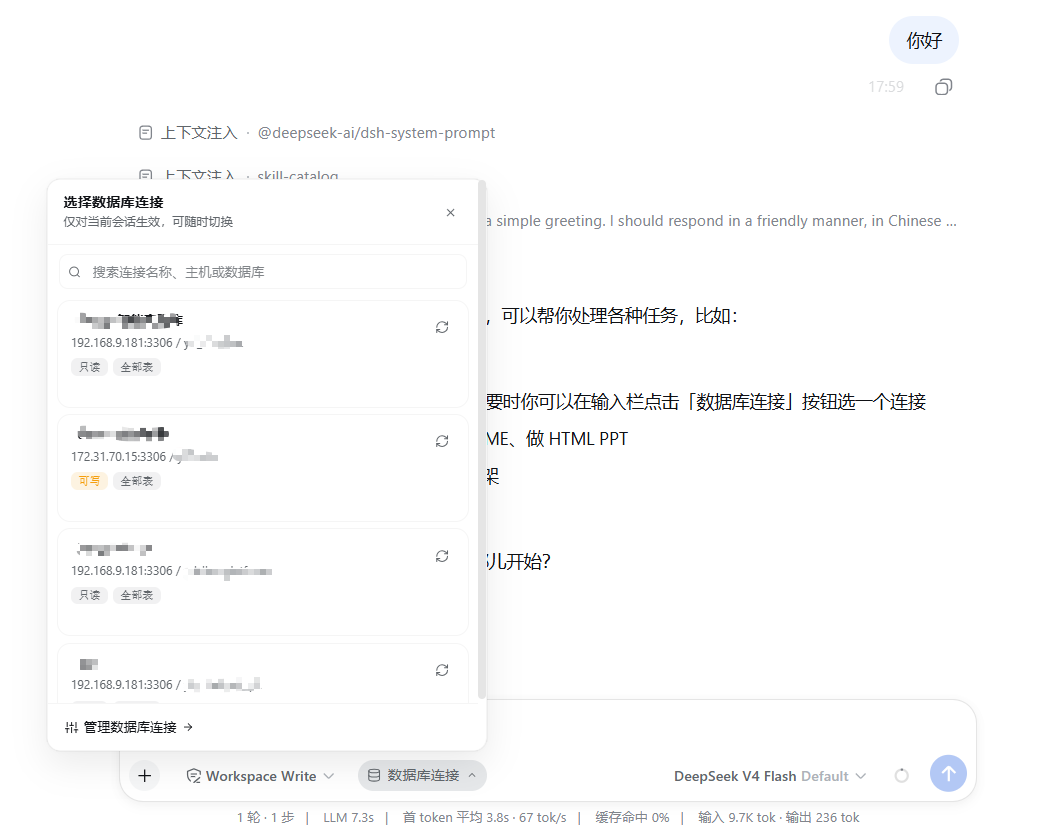Select the 172.31.70.15:3306 connection card

[x=263, y=468]
